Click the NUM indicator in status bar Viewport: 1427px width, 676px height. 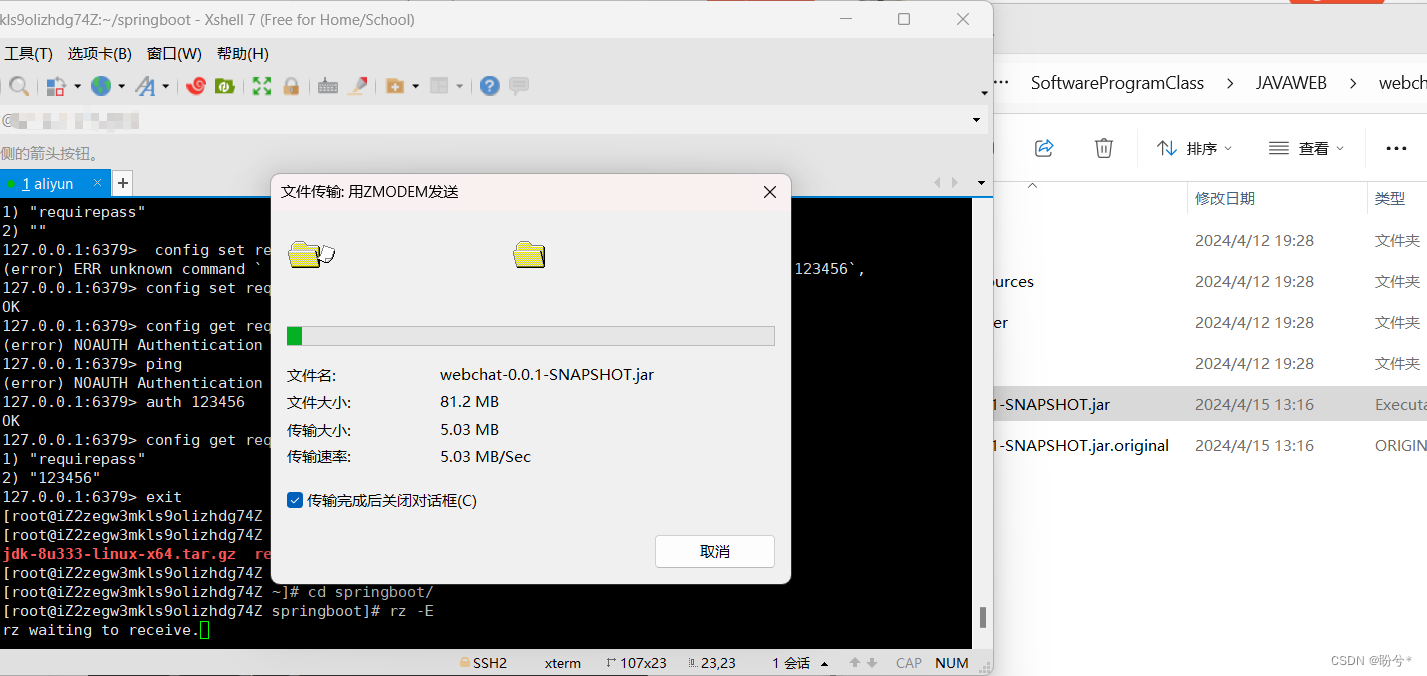952,663
